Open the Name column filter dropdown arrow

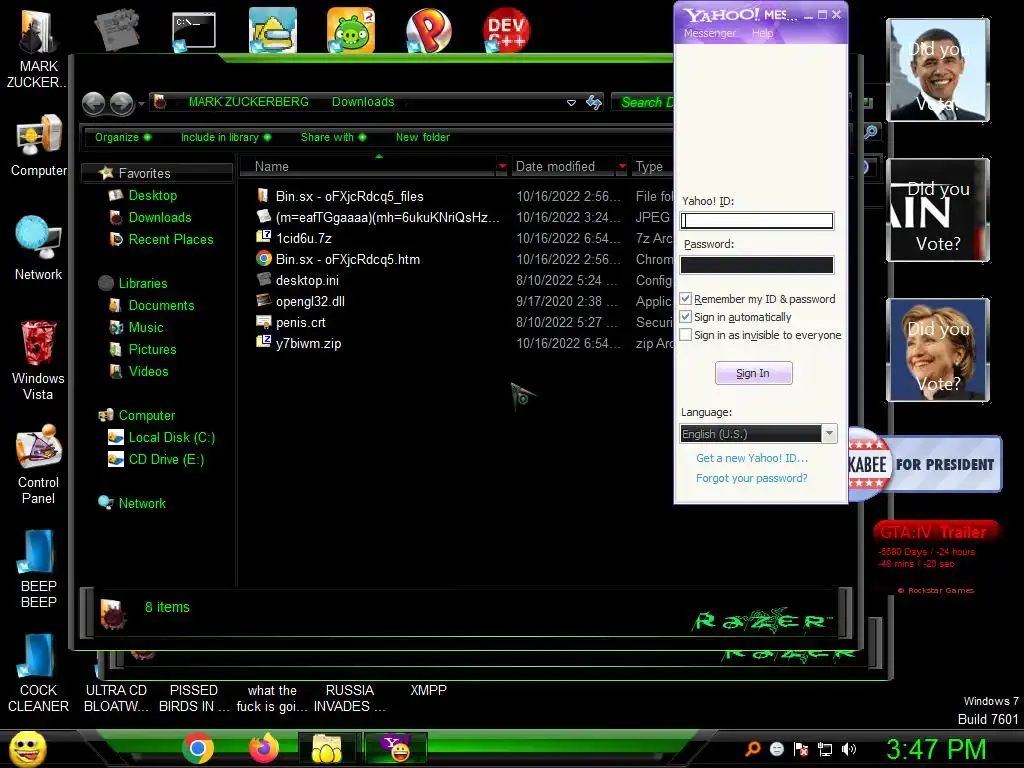coord(502,167)
